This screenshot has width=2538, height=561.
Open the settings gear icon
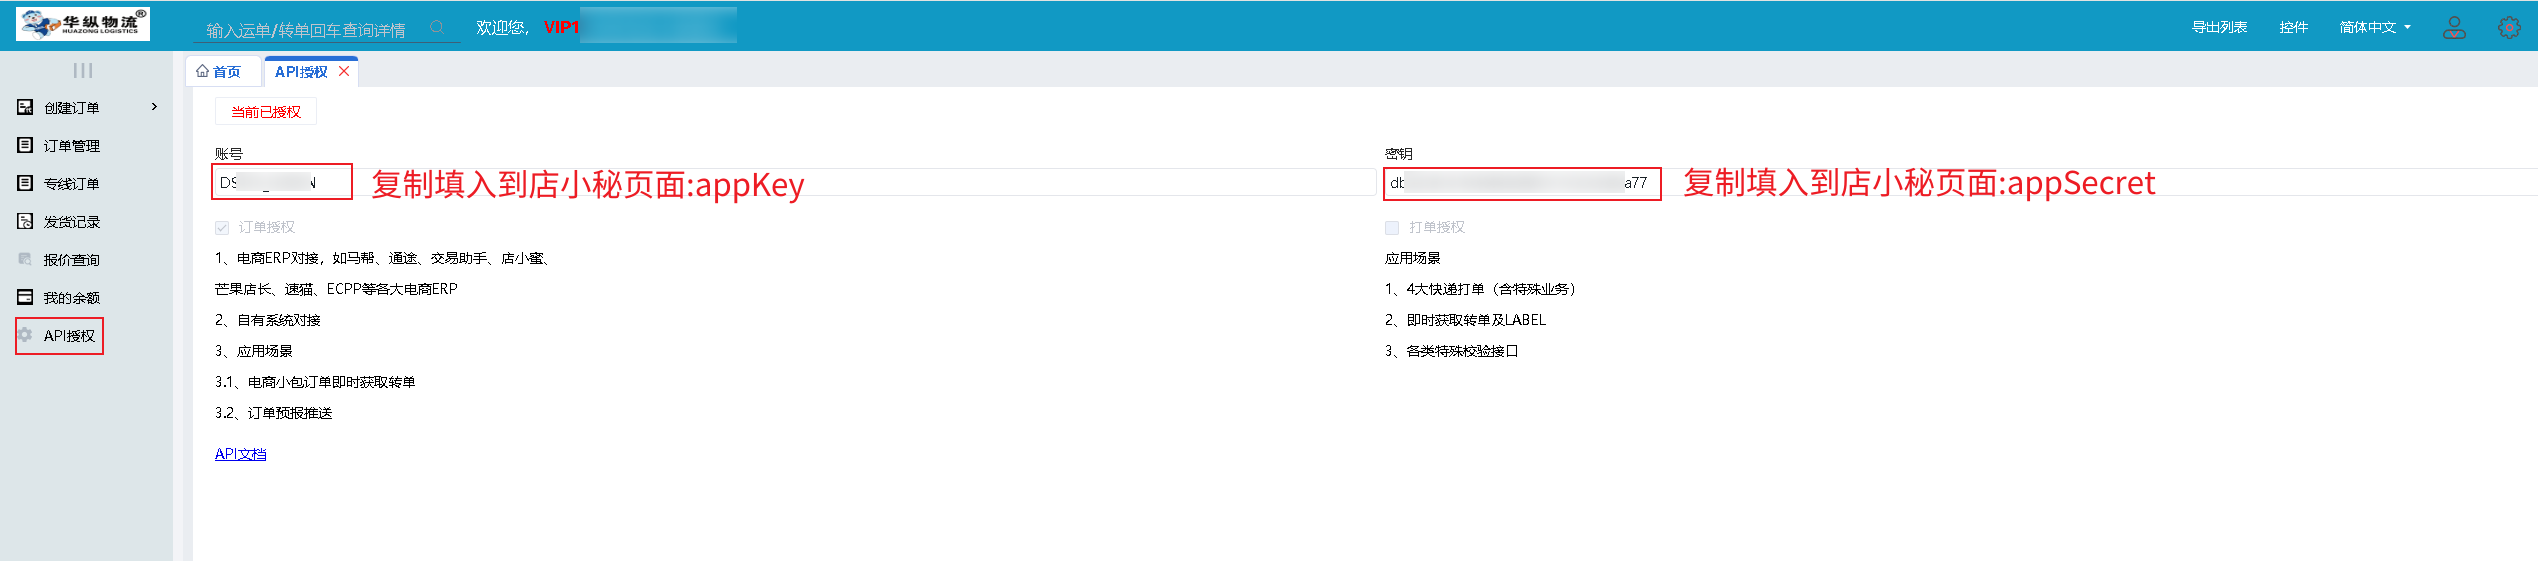[x=2509, y=27]
